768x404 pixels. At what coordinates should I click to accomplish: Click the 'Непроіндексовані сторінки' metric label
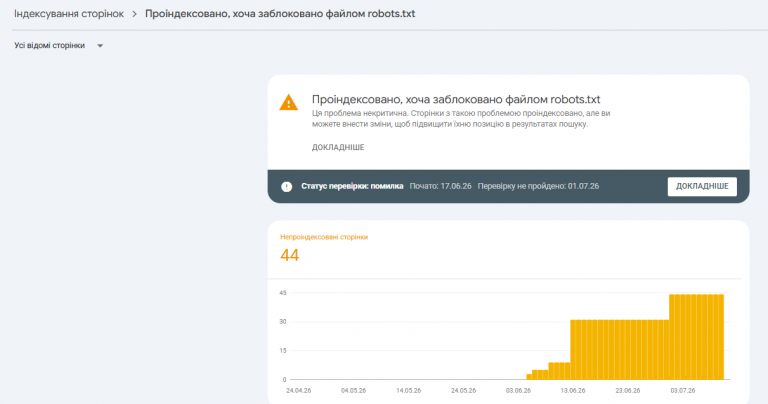(x=324, y=237)
